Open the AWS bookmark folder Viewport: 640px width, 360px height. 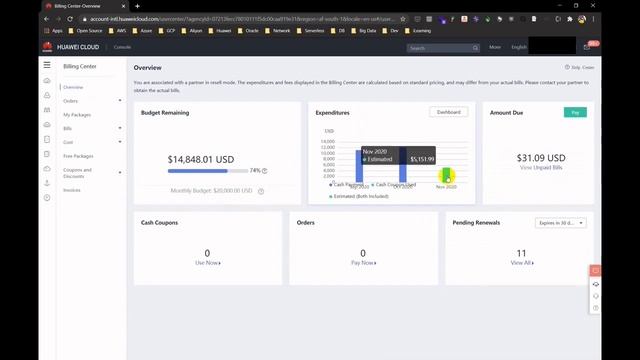118,31
